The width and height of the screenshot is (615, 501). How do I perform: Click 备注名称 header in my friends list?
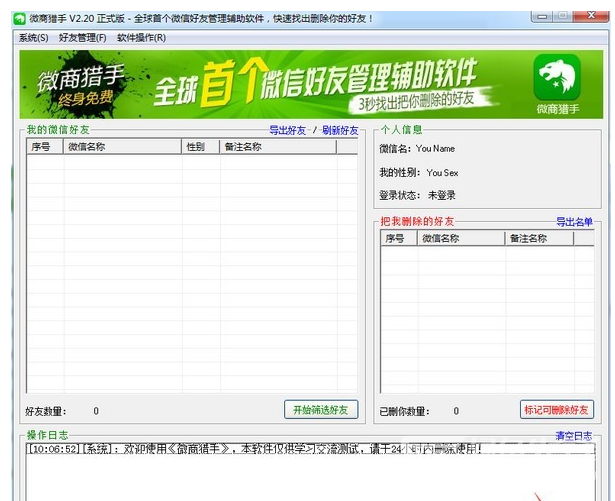pos(278,147)
